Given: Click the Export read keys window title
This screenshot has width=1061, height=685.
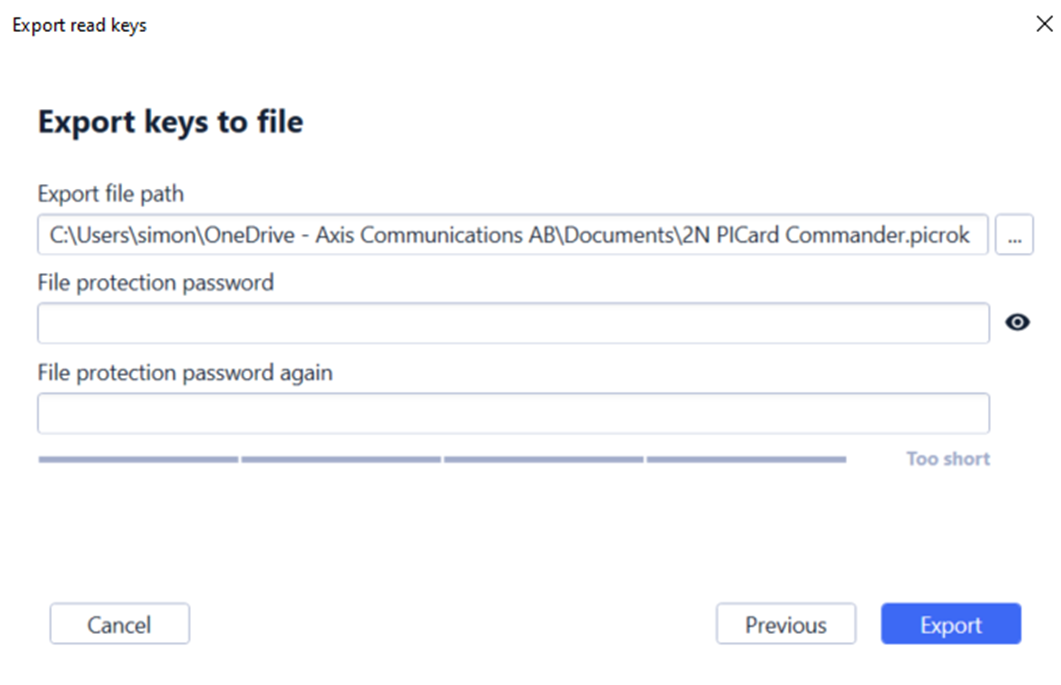Looking at the screenshot, I should pyautogui.click(x=79, y=25).
